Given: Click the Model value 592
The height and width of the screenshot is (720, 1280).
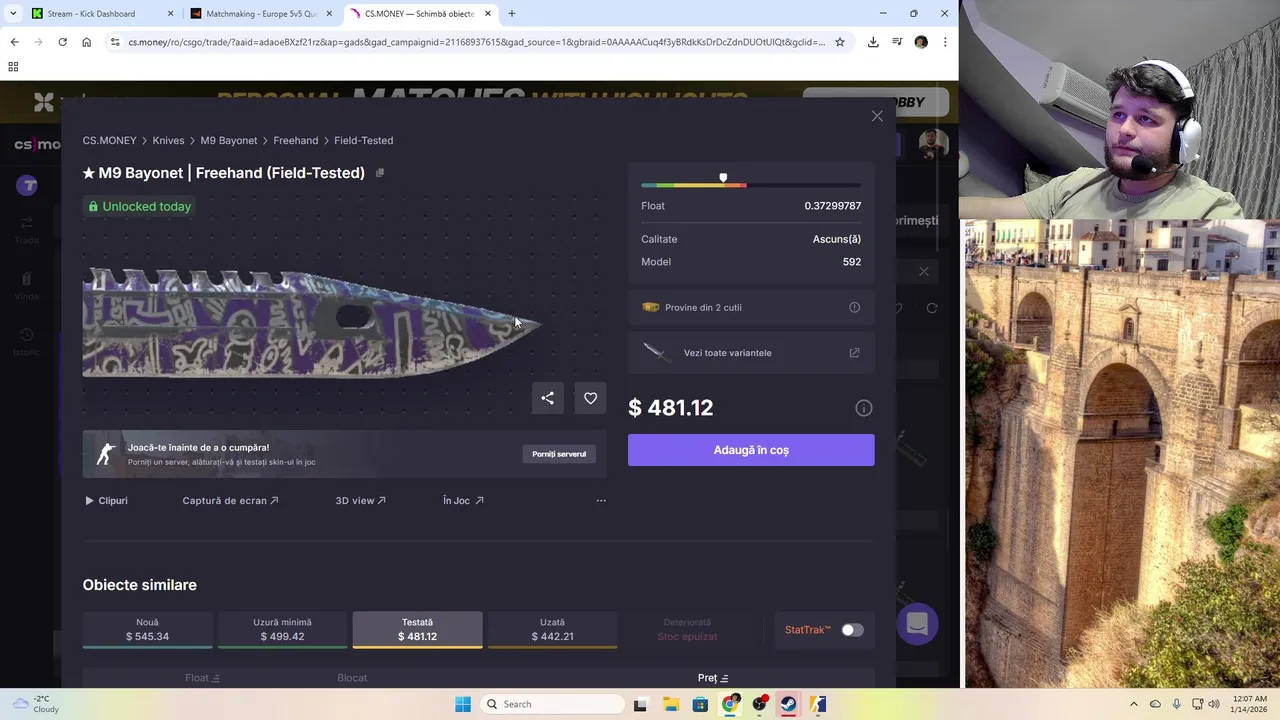Looking at the screenshot, I should [852, 262].
